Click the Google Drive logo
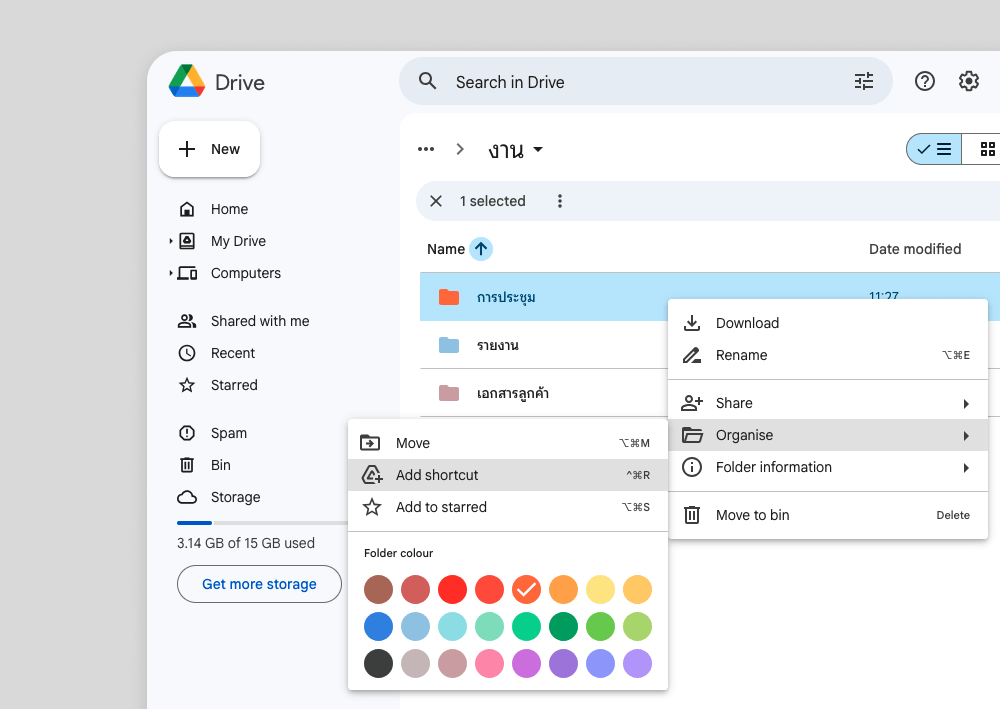1000x709 pixels. (x=187, y=82)
